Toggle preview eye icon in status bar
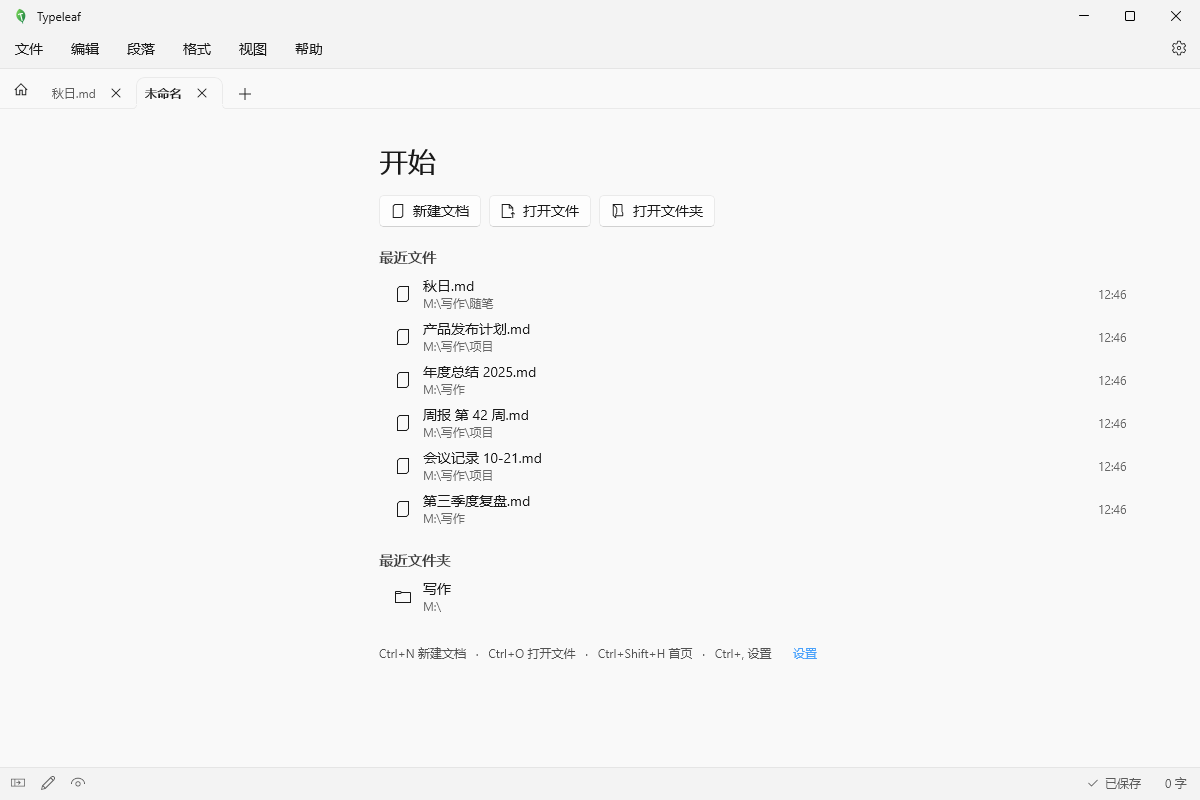Image resolution: width=1200 pixels, height=800 pixels. click(x=78, y=783)
